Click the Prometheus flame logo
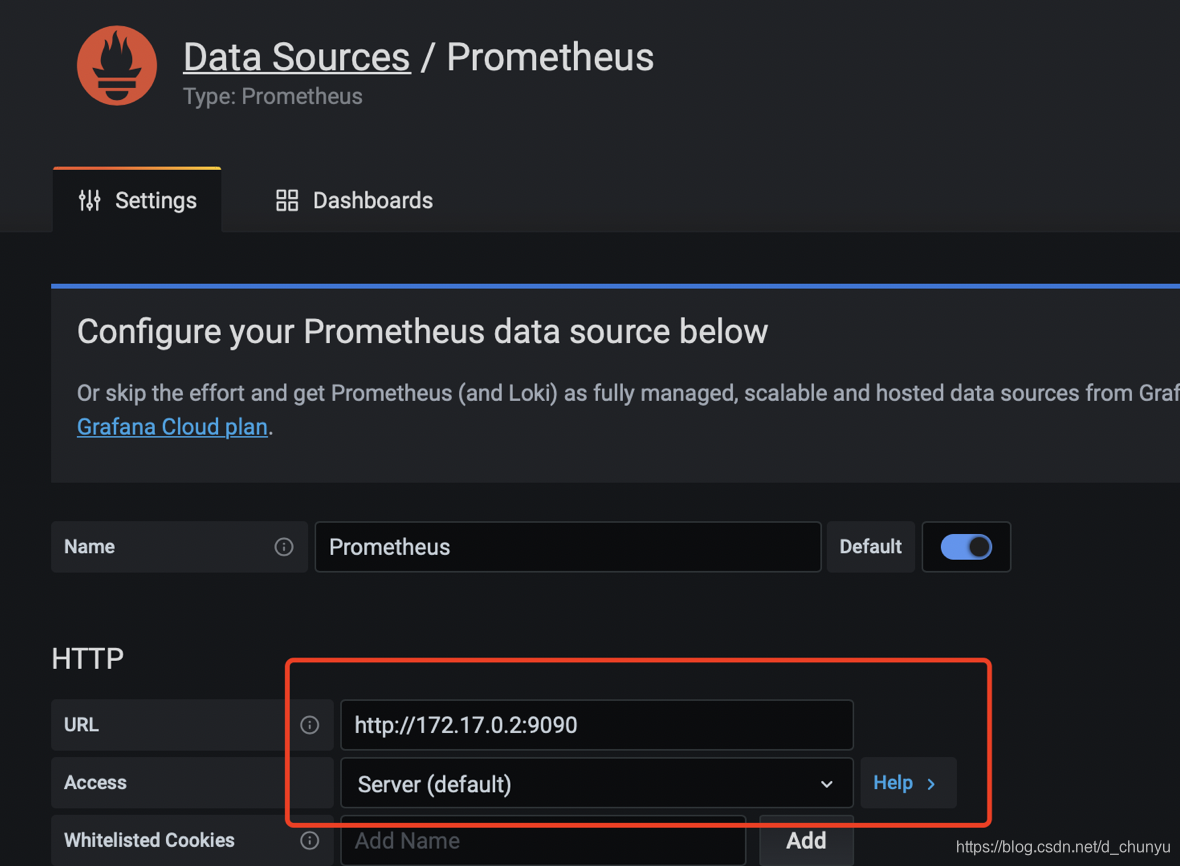The width and height of the screenshot is (1180, 866). [x=116, y=65]
